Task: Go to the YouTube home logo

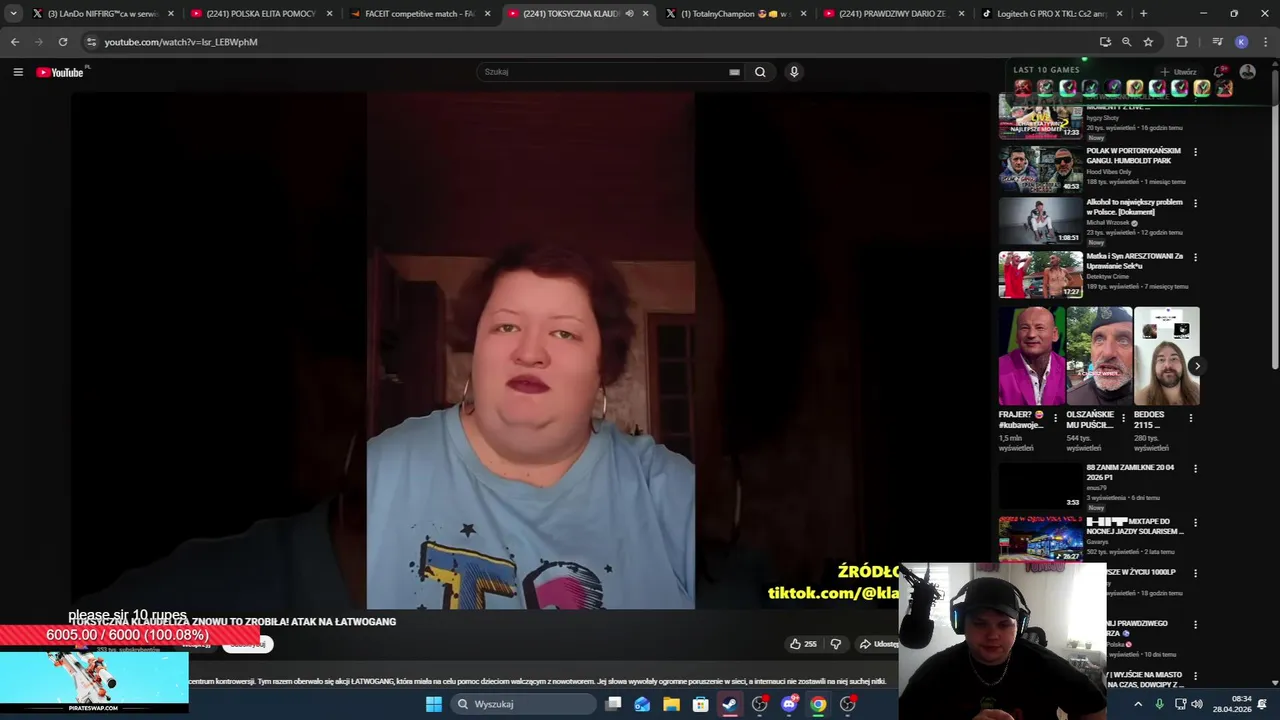Action: (x=60, y=72)
